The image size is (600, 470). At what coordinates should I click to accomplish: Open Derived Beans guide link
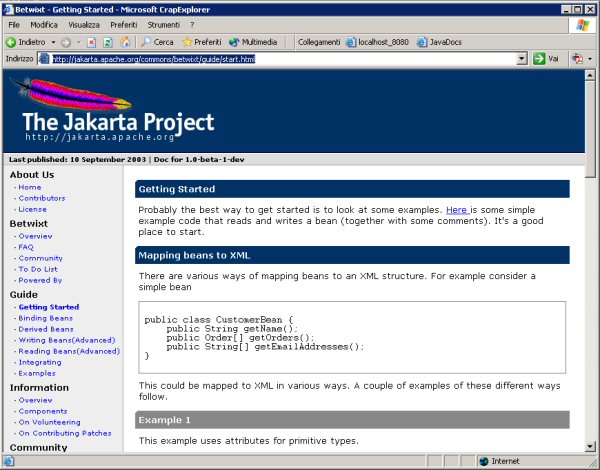tap(46, 329)
